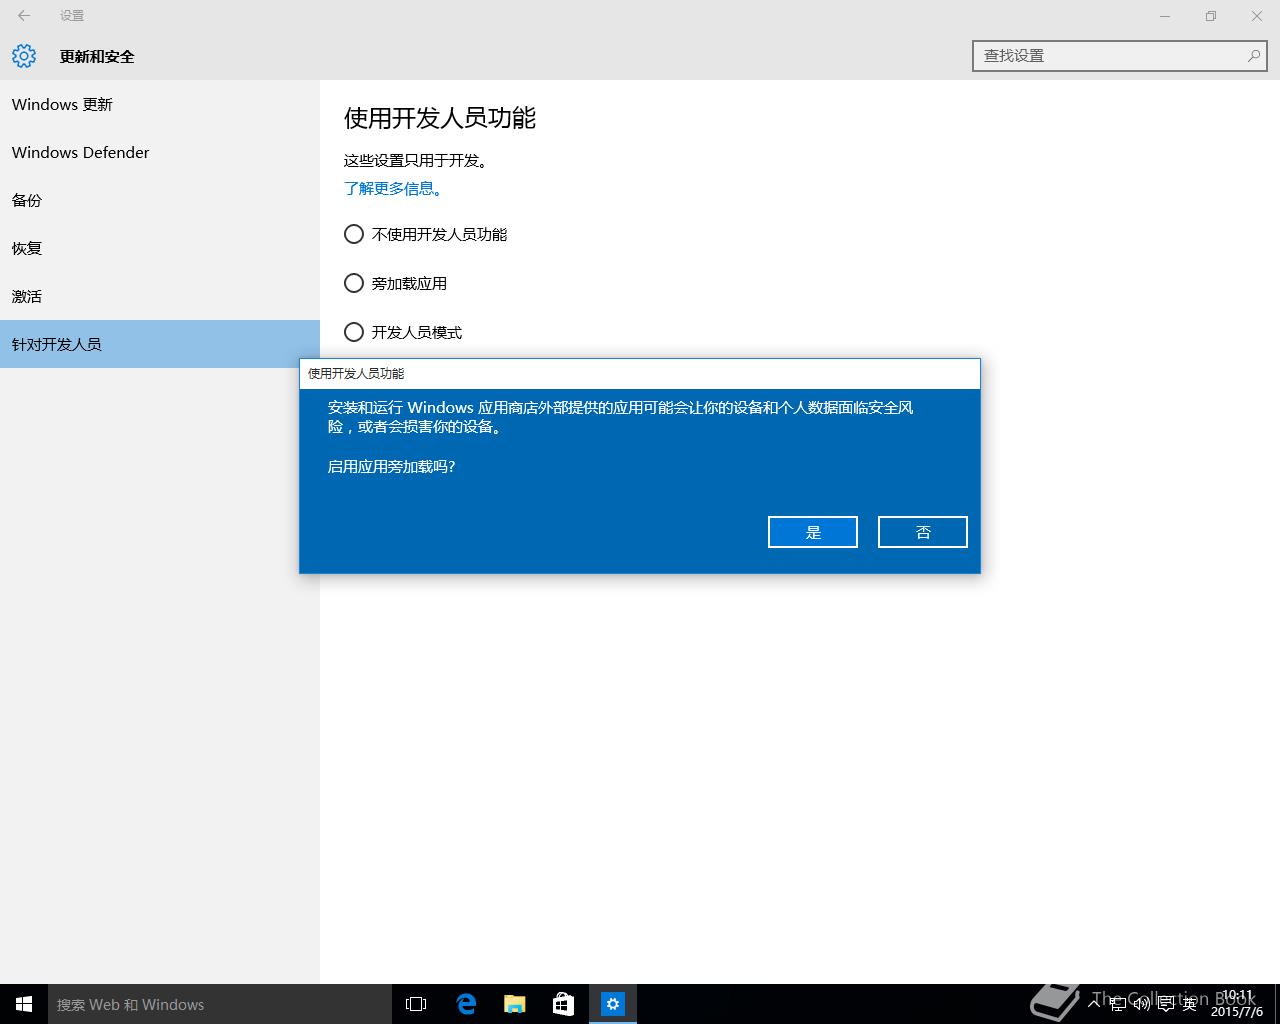Minimize the Settings window

pyautogui.click(x=1165, y=15)
